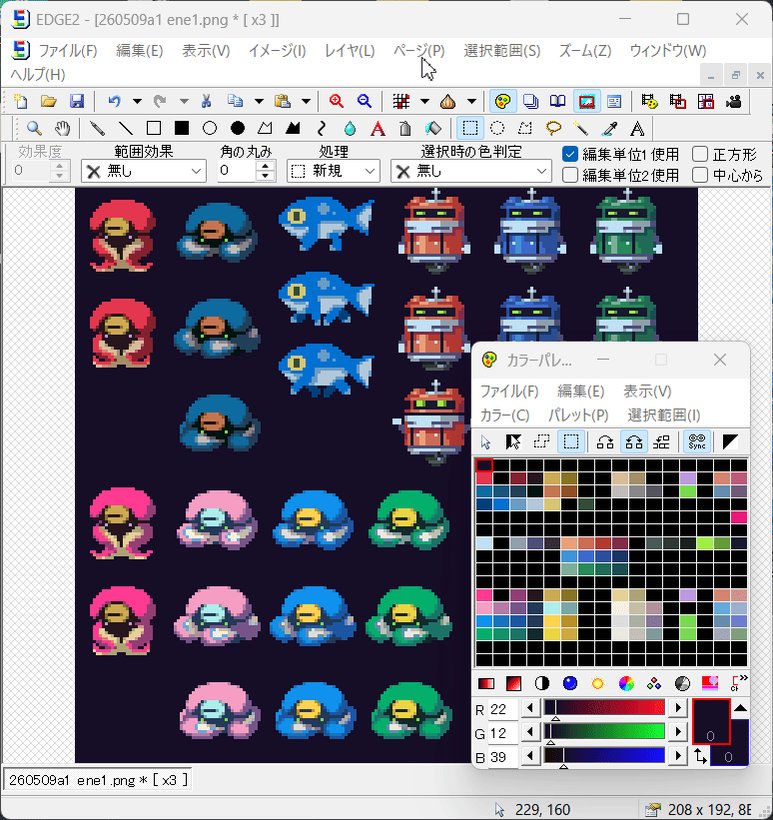Expand the onion skin dropdown arrow

(471, 101)
